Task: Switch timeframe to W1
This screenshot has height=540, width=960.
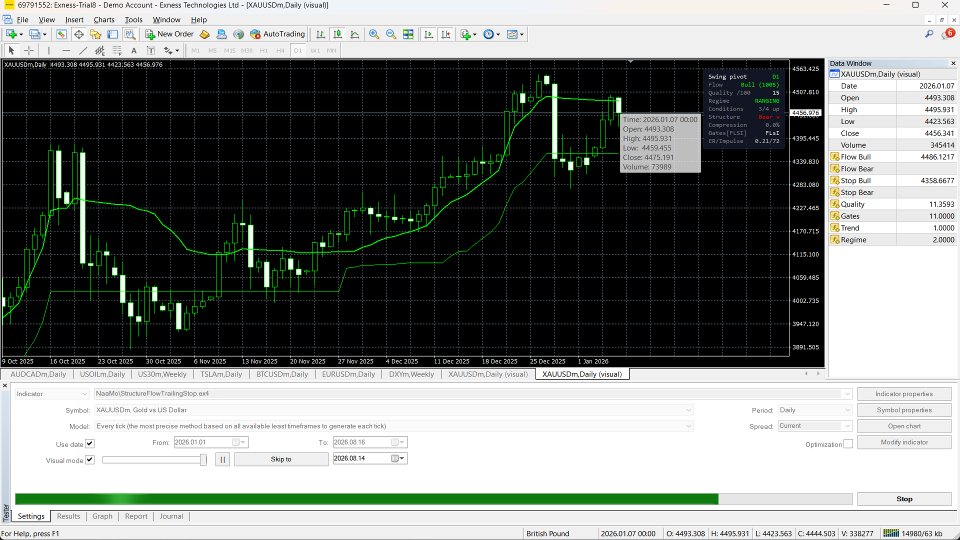Action: coord(315,50)
